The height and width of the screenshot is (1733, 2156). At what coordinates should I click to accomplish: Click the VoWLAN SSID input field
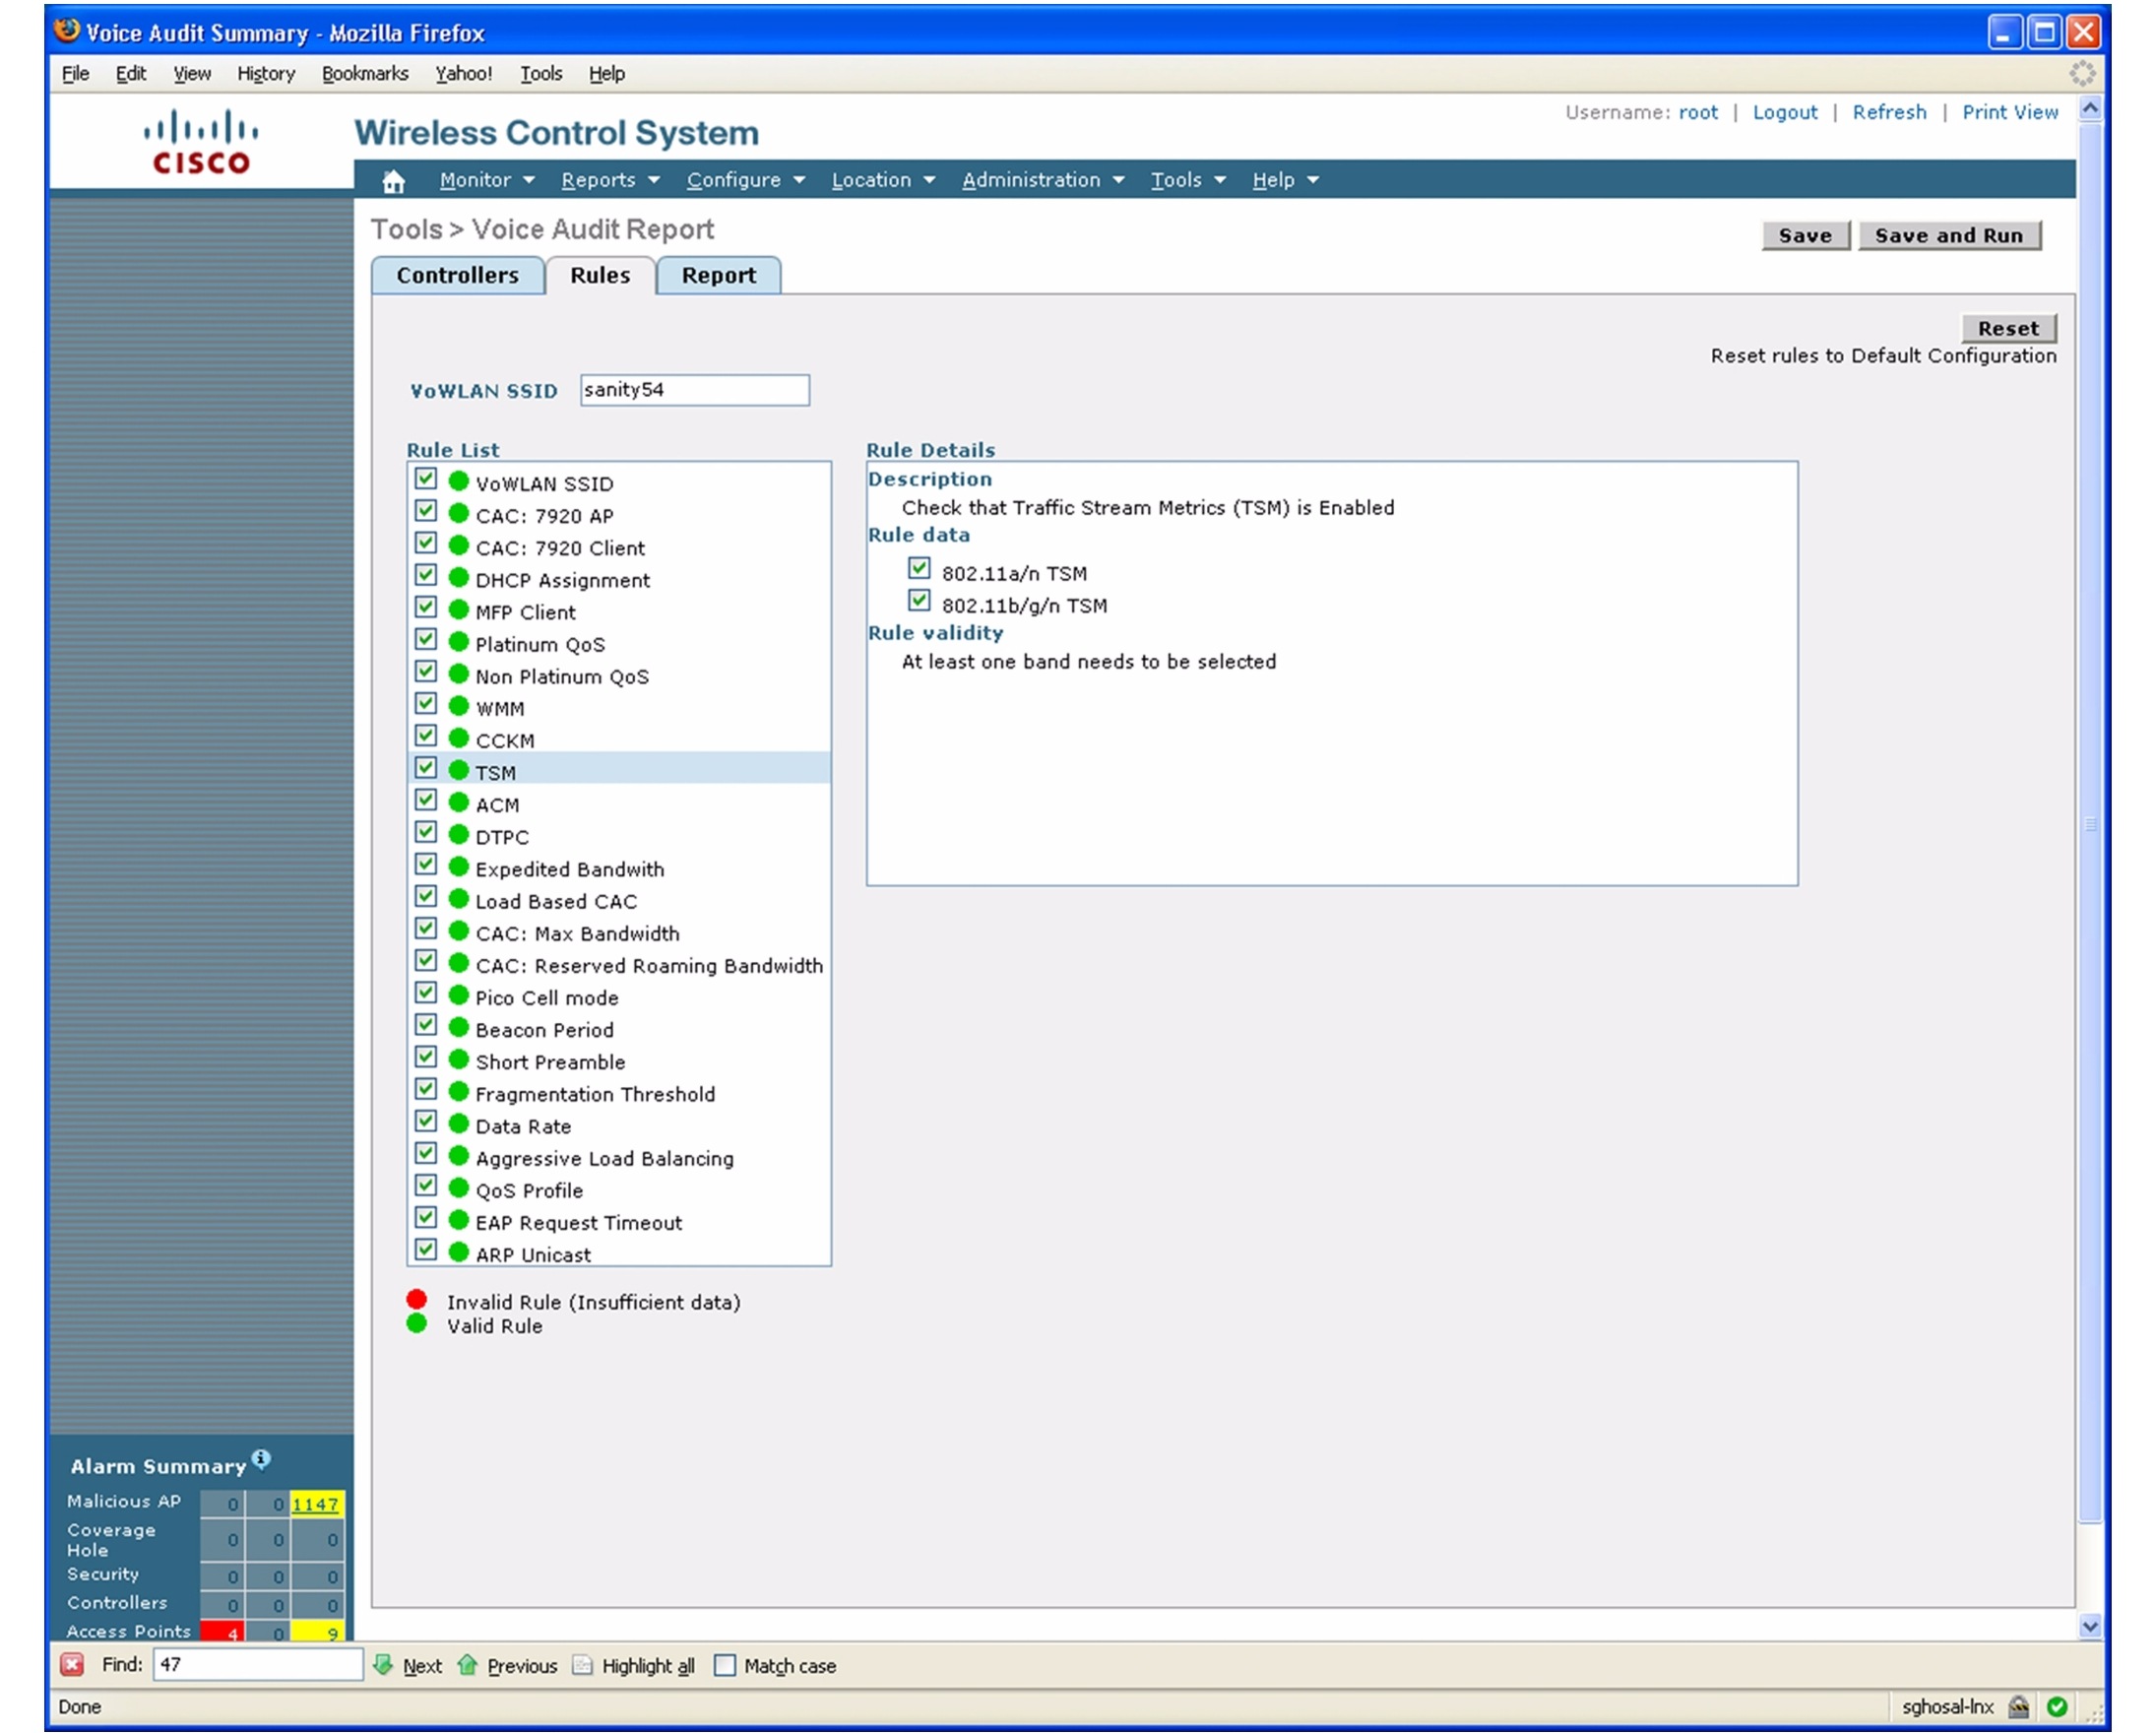coord(694,390)
